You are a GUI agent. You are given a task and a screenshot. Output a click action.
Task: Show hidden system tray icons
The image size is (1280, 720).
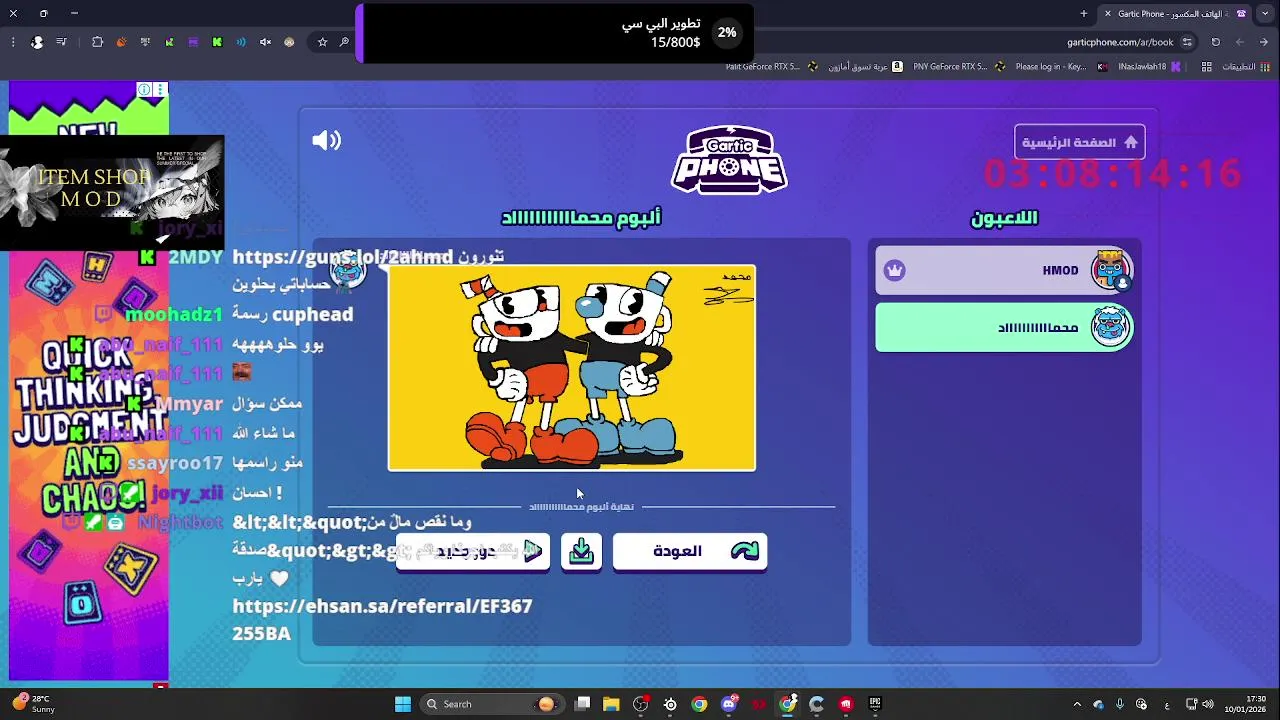point(1077,704)
